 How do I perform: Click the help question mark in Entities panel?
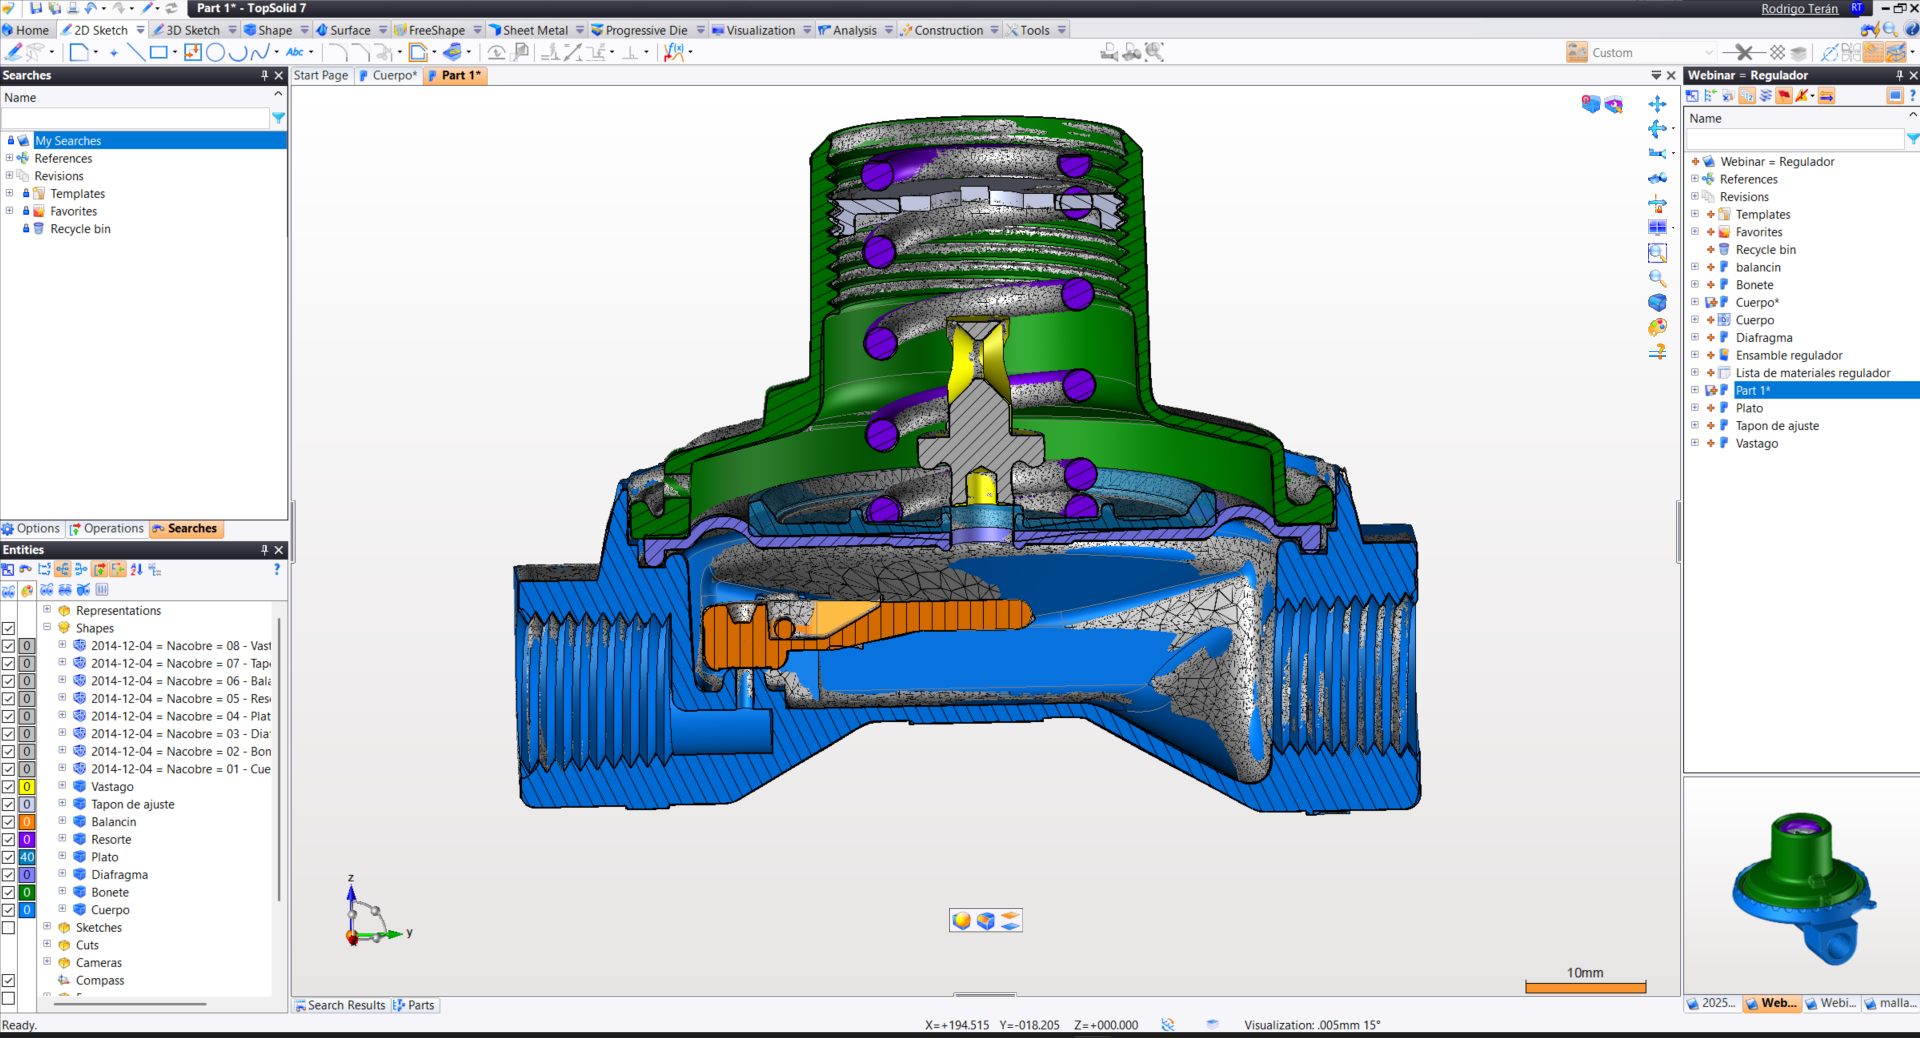click(277, 570)
